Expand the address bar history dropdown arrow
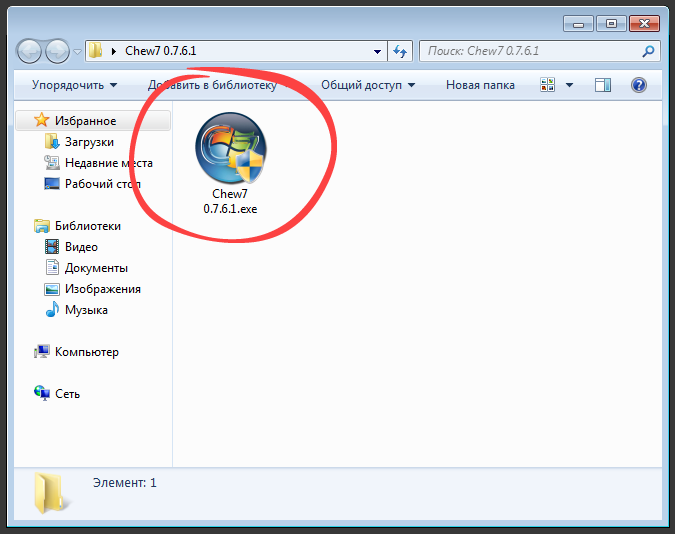The image size is (675, 534). pos(377,51)
